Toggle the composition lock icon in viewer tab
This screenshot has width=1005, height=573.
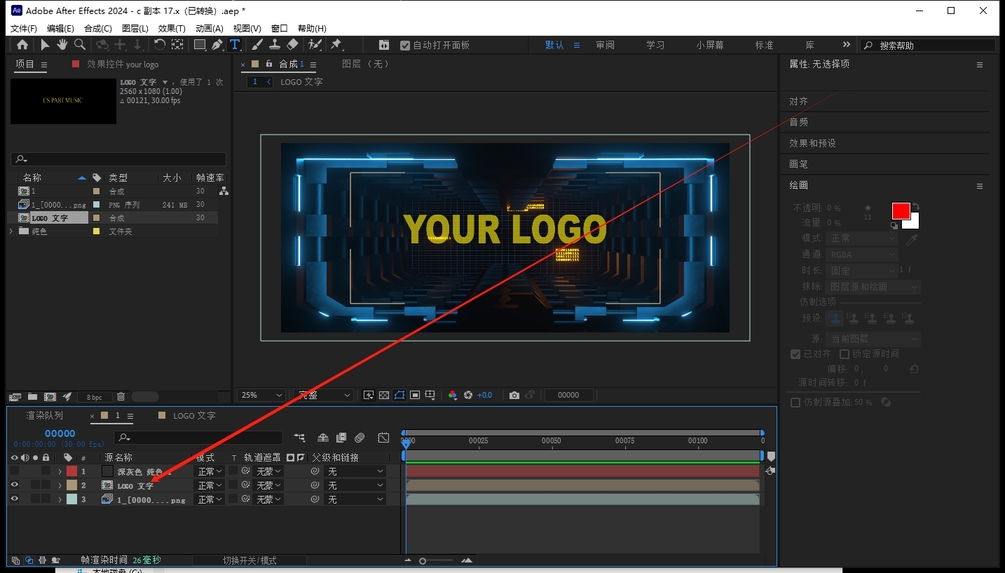pyautogui.click(x=269, y=64)
